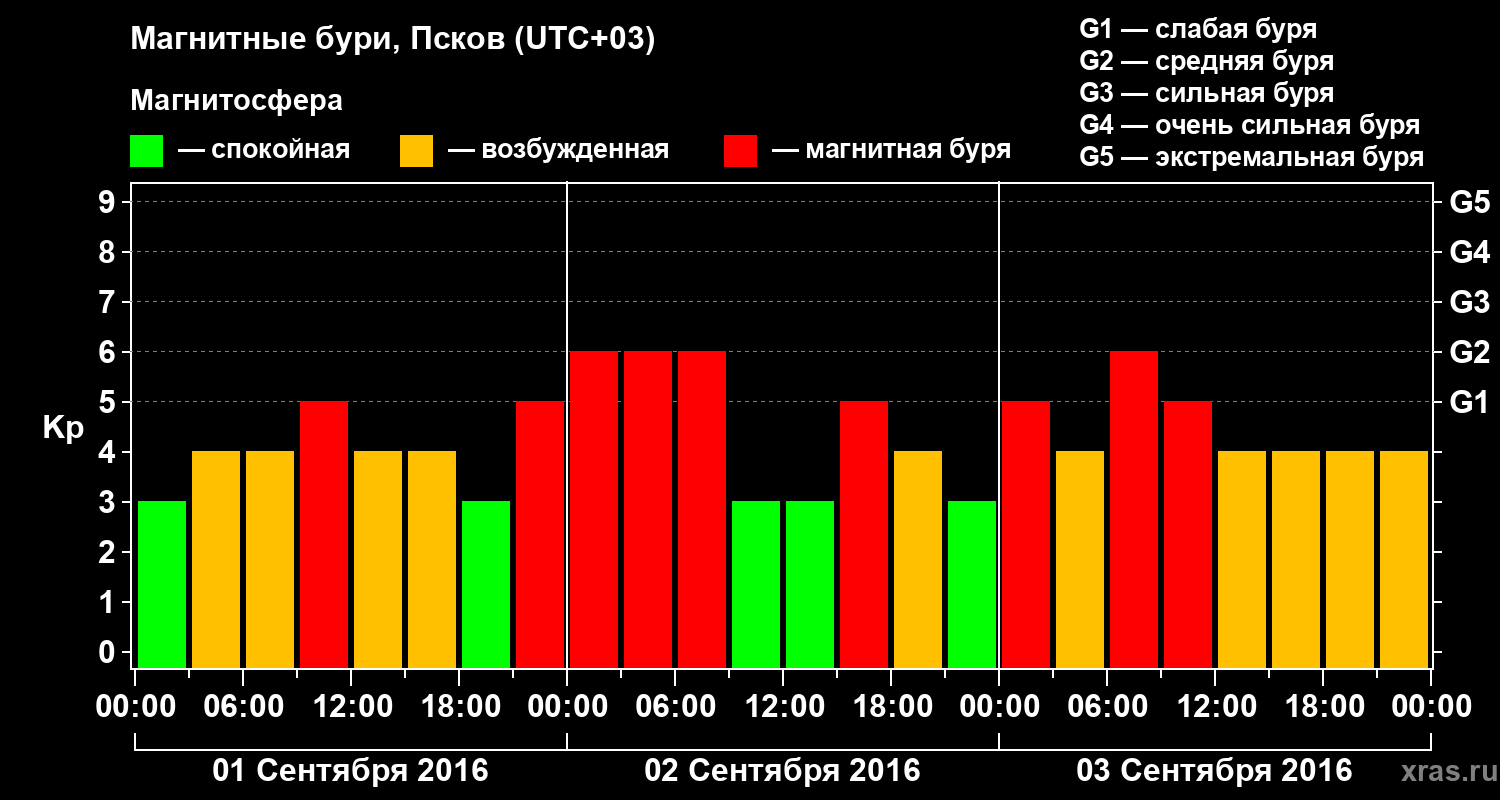Click the 'G4 — очень сильная буря' description
The height and width of the screenshot is (800, 1500).
[1249, 125]
